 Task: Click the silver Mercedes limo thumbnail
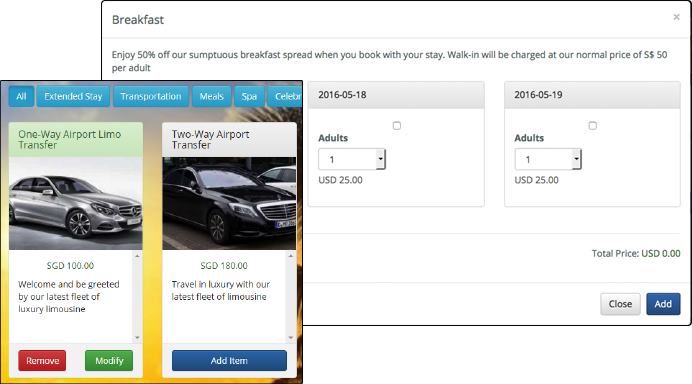[75, 203]
